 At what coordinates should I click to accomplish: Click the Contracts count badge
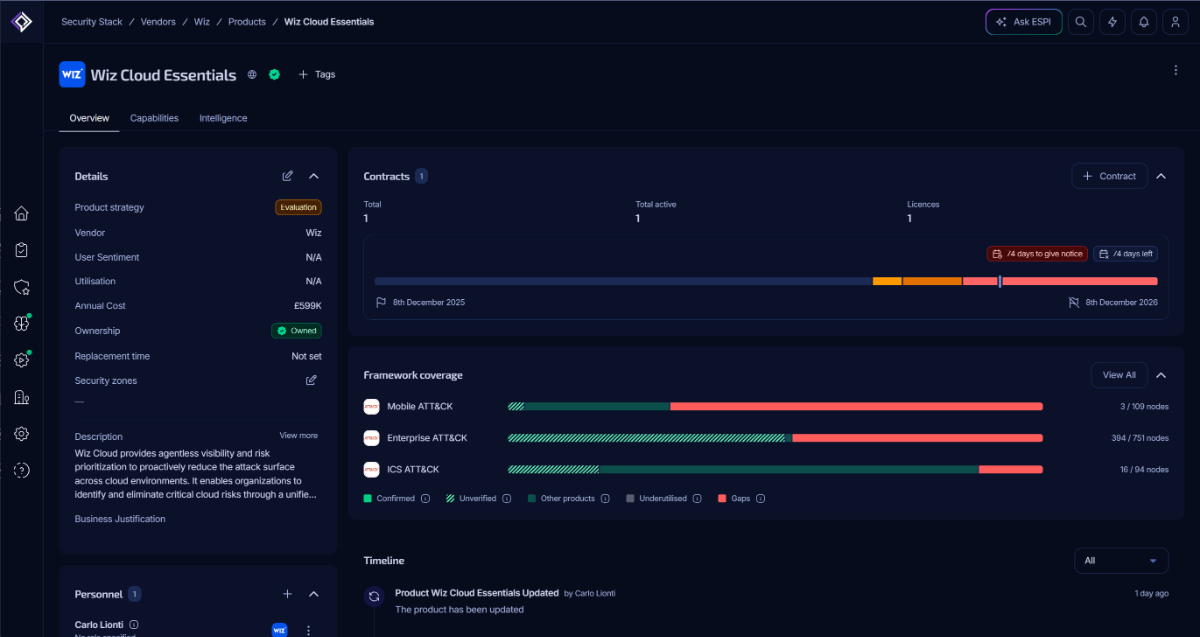click(x=421, y=176)
